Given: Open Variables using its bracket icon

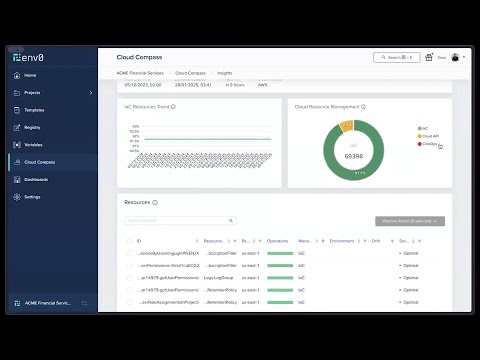Looking at the screenshot, I should tap(17, 145).
